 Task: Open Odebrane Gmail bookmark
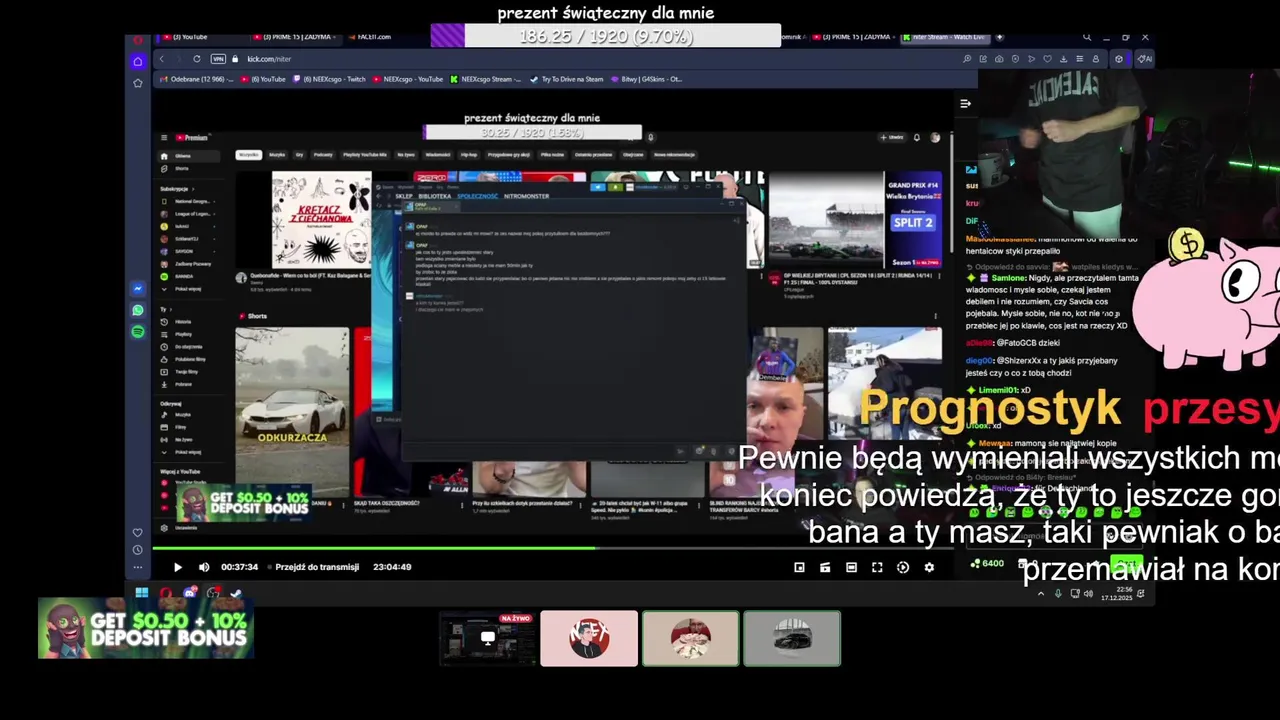point(196,79)
